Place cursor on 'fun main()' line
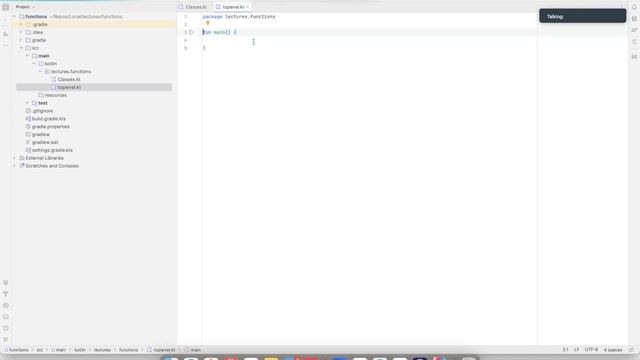This screenshot has height=360, width=640. point(220,32)
